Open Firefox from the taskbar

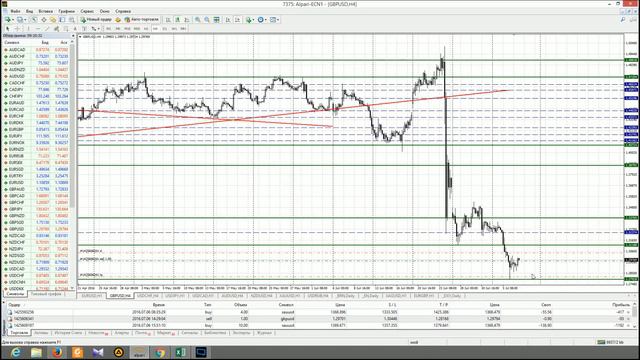coord(57,352)
